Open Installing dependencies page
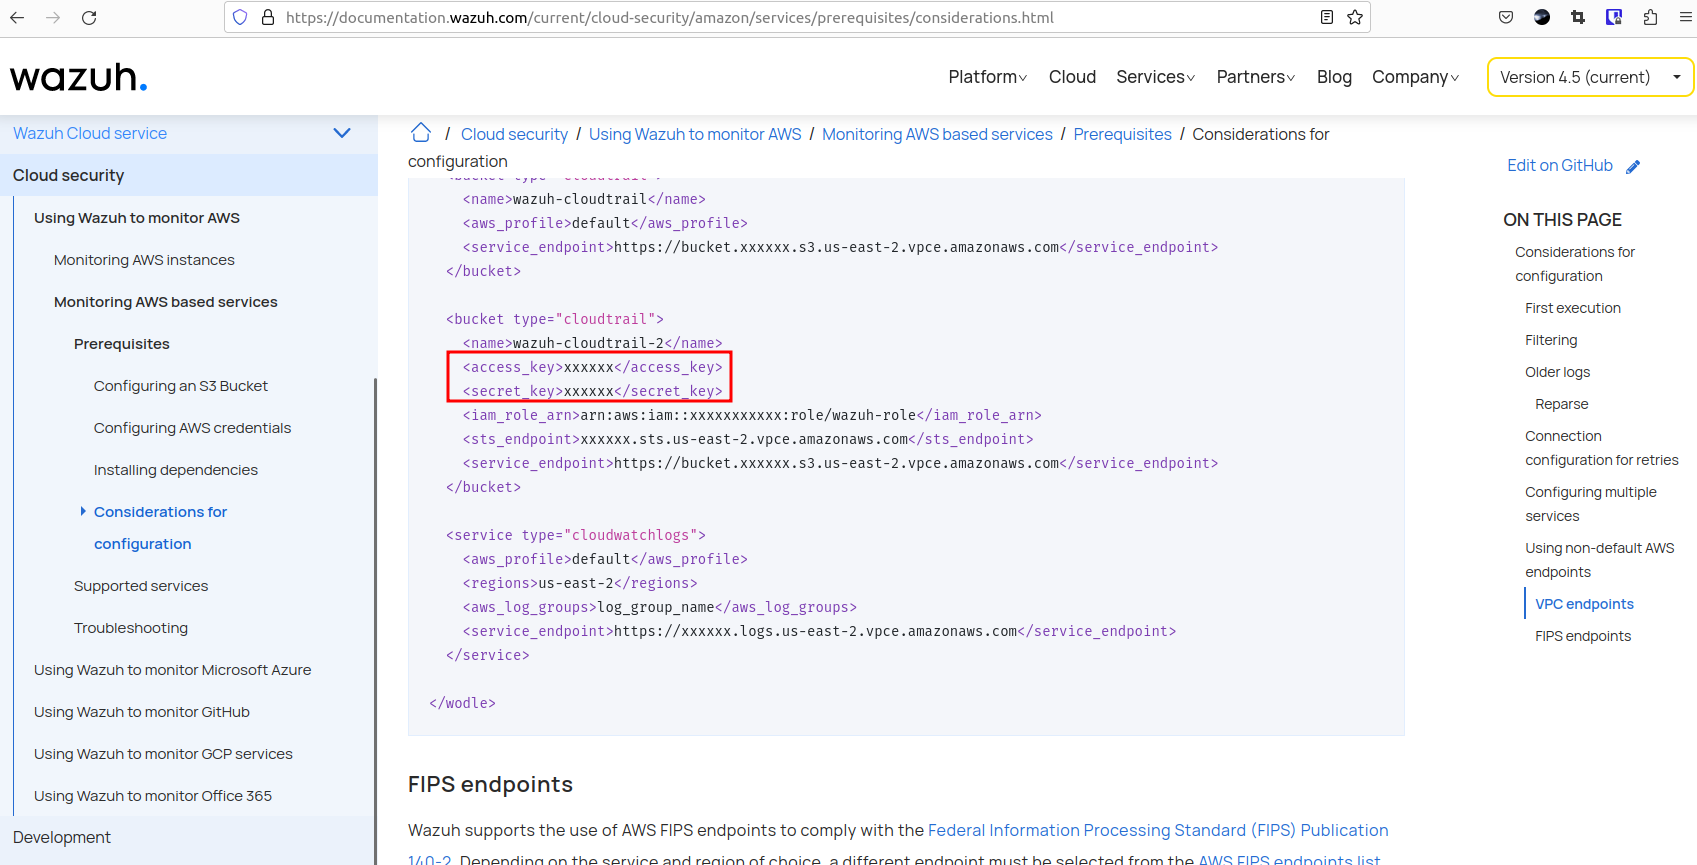This screenshot has height=865, width=1697. [x=176, y=470]
